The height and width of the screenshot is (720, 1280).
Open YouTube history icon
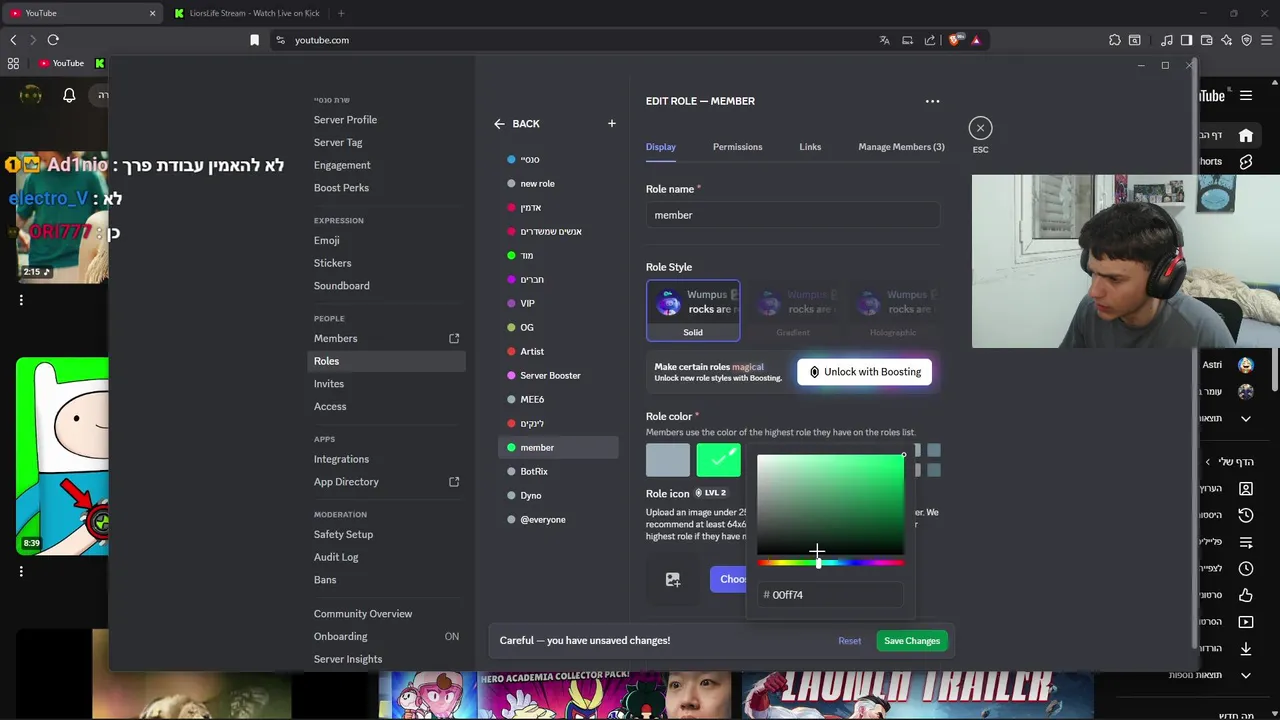click(x=1246, y=515)
